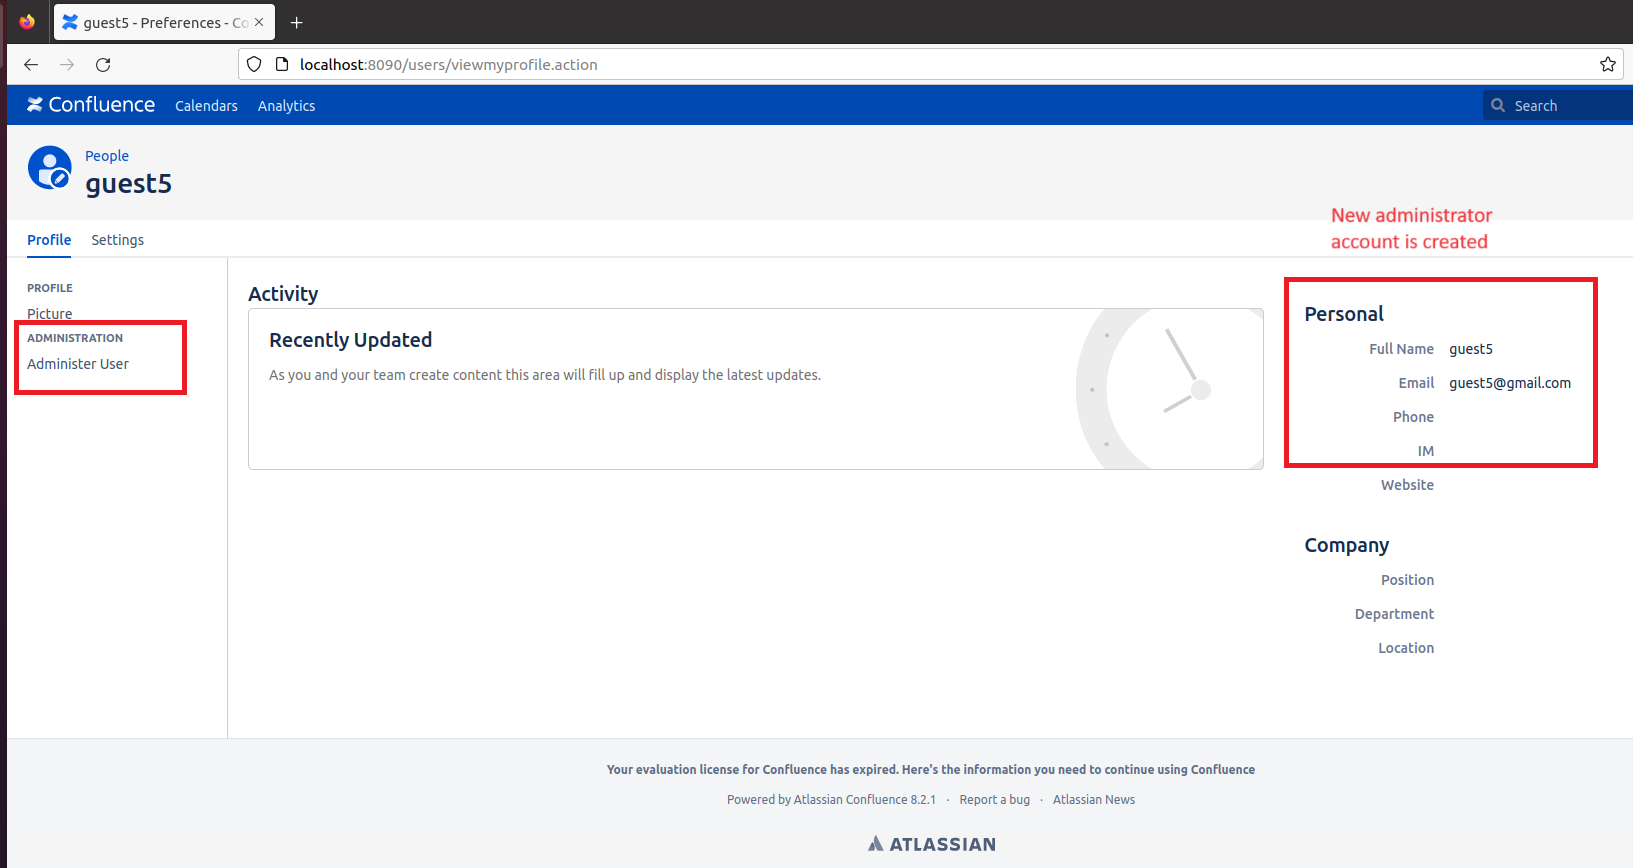The width and height of the screenshot is (1633, 868).
Task: Click the Phone field label
Action: point(1413,417)
